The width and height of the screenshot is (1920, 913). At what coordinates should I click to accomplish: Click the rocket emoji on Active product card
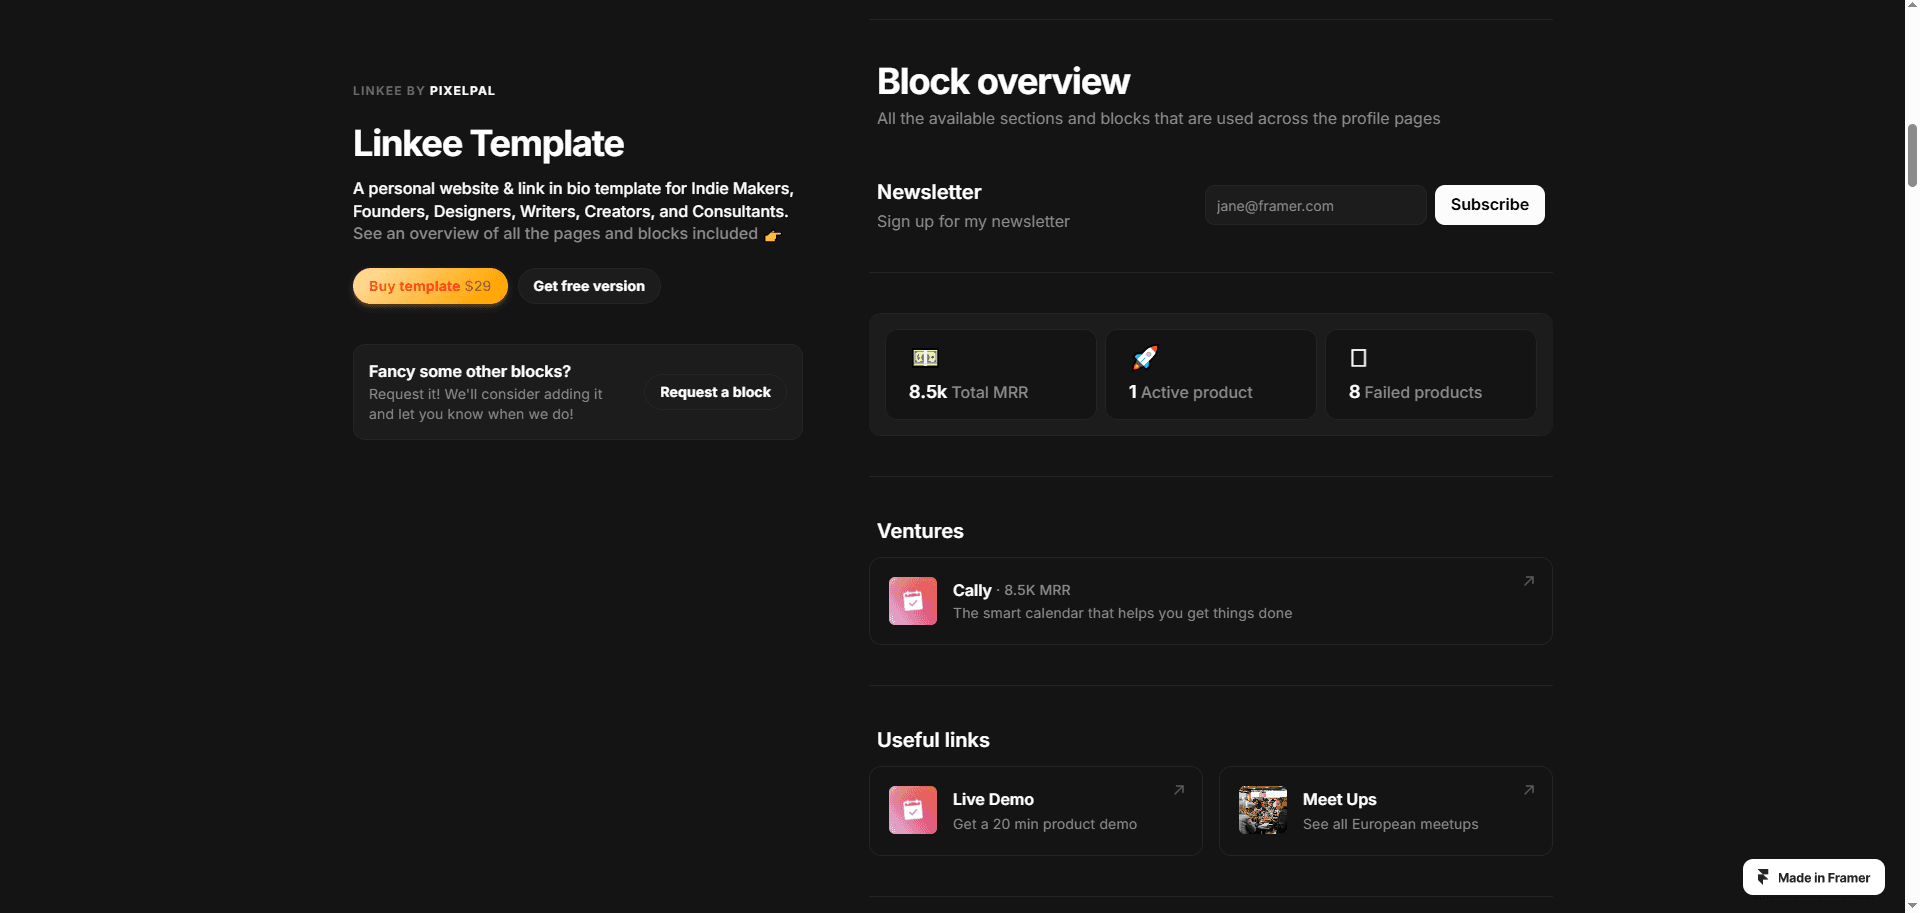point(1145,358)
